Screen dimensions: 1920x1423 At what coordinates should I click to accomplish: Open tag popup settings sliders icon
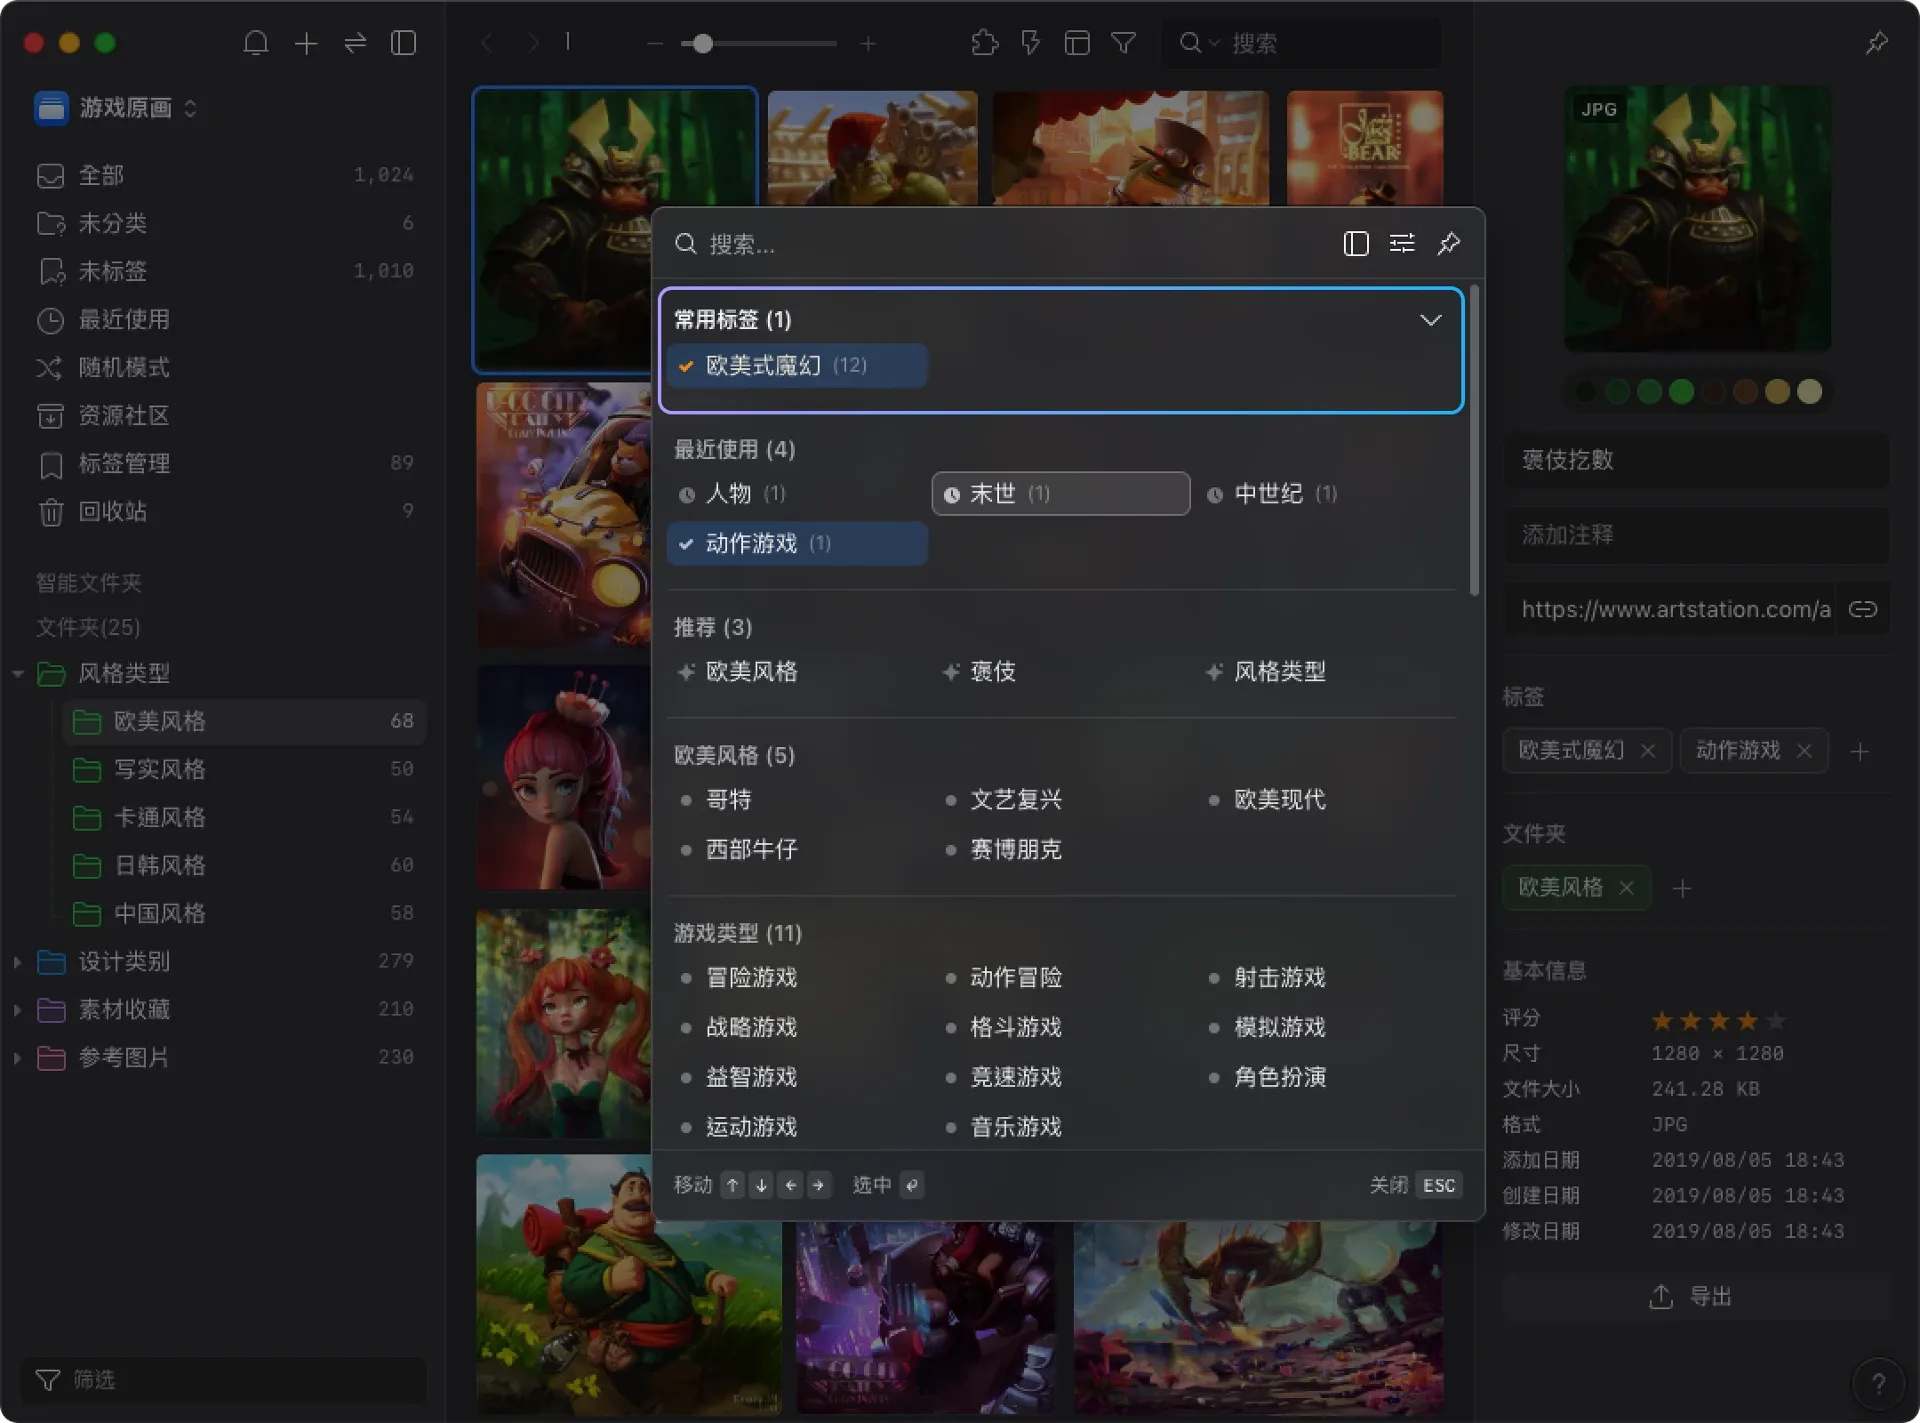1402,243
